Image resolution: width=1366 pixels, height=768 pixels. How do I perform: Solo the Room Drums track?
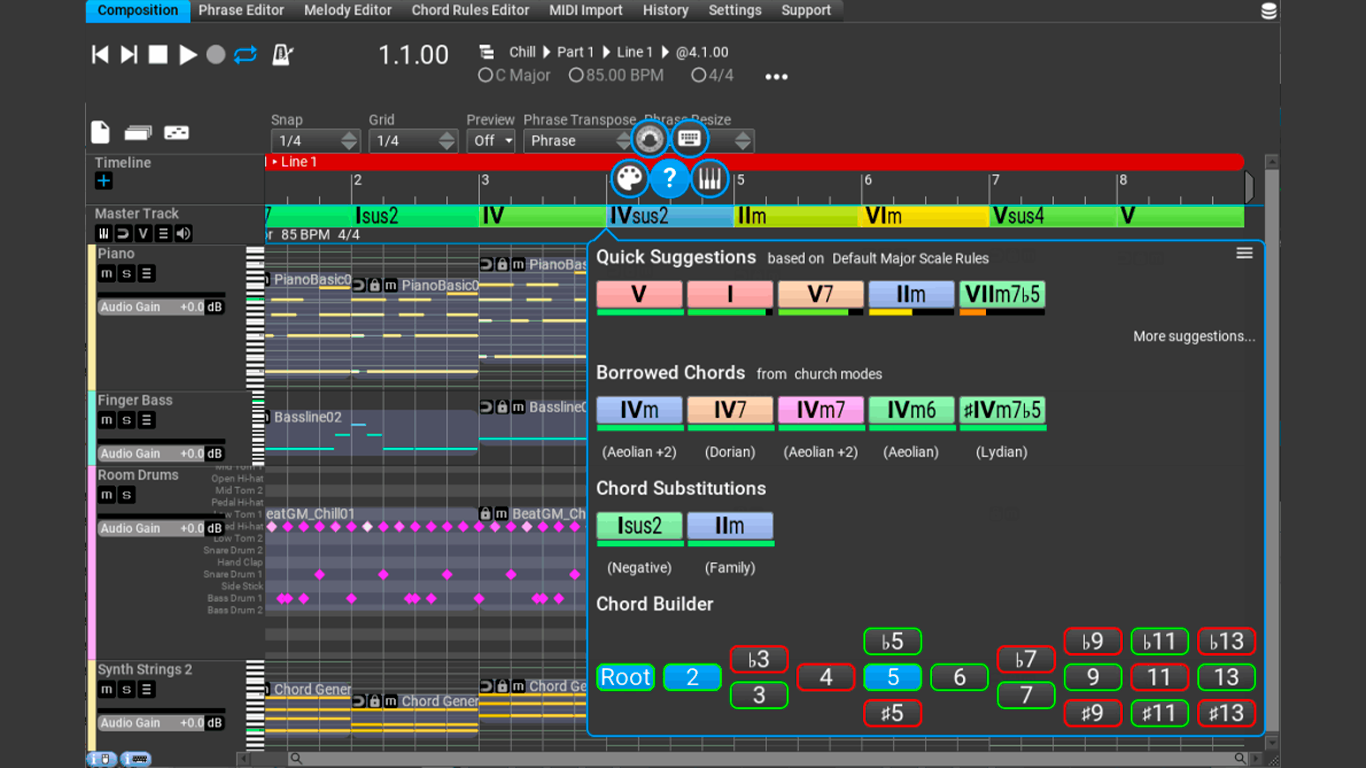click(x=127, y=495)
